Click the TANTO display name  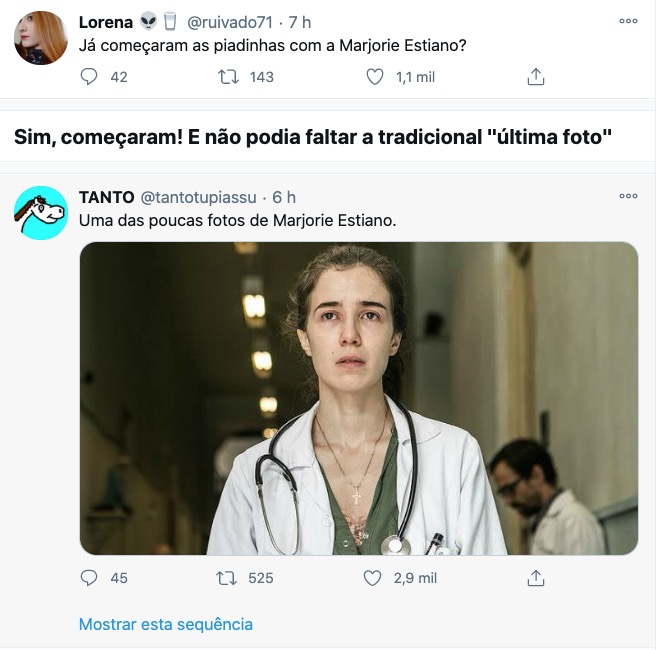tap(106, 197)
